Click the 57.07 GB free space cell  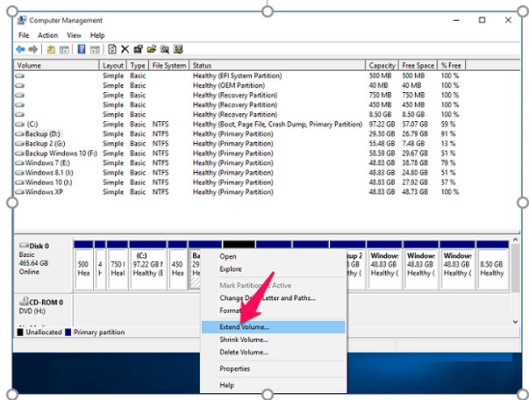point(415,124)
